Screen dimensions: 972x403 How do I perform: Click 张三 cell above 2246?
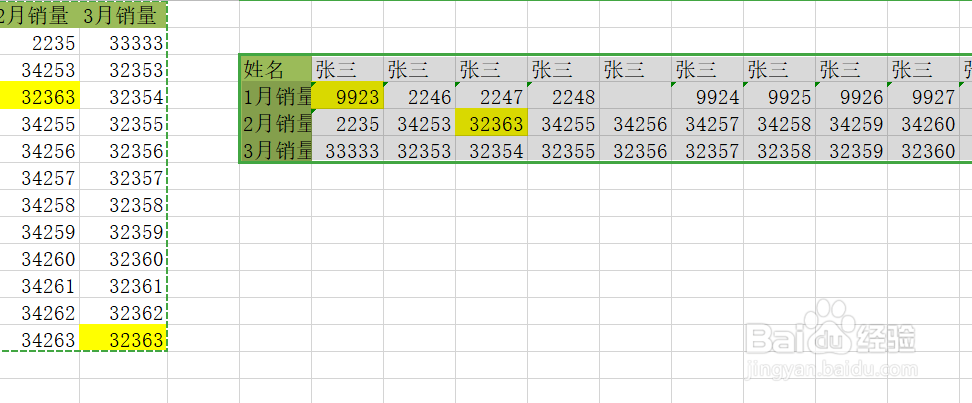(x=419, y=69)
